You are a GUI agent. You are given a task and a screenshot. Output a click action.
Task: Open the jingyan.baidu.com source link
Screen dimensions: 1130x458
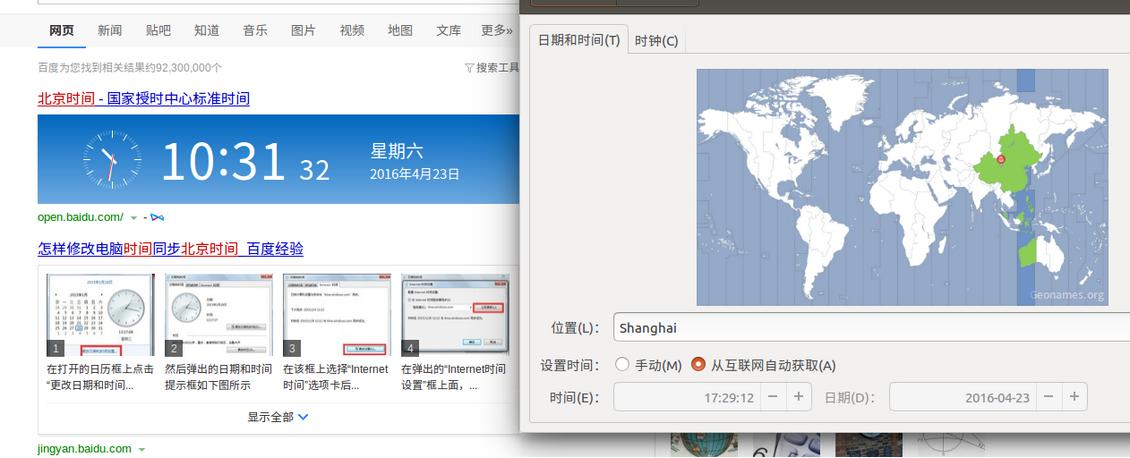pyautogui.click(x=84, y=449)
